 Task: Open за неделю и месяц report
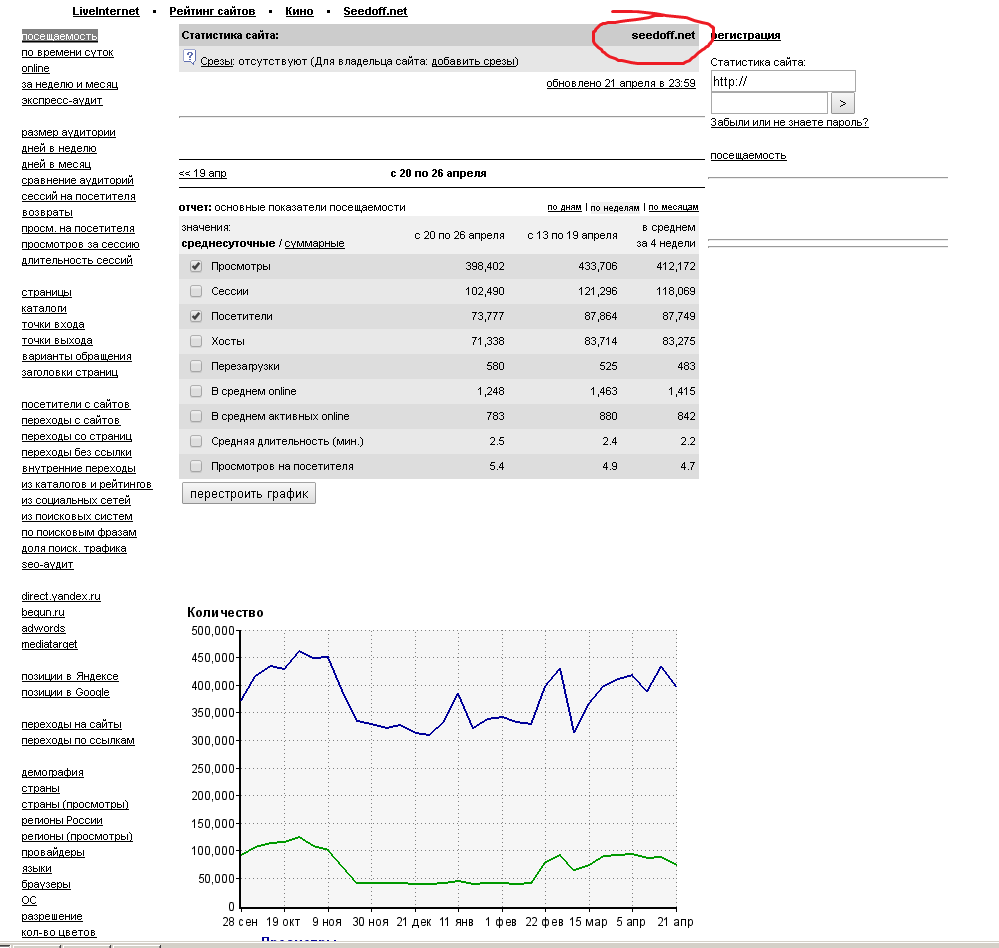tap(69, 84)
